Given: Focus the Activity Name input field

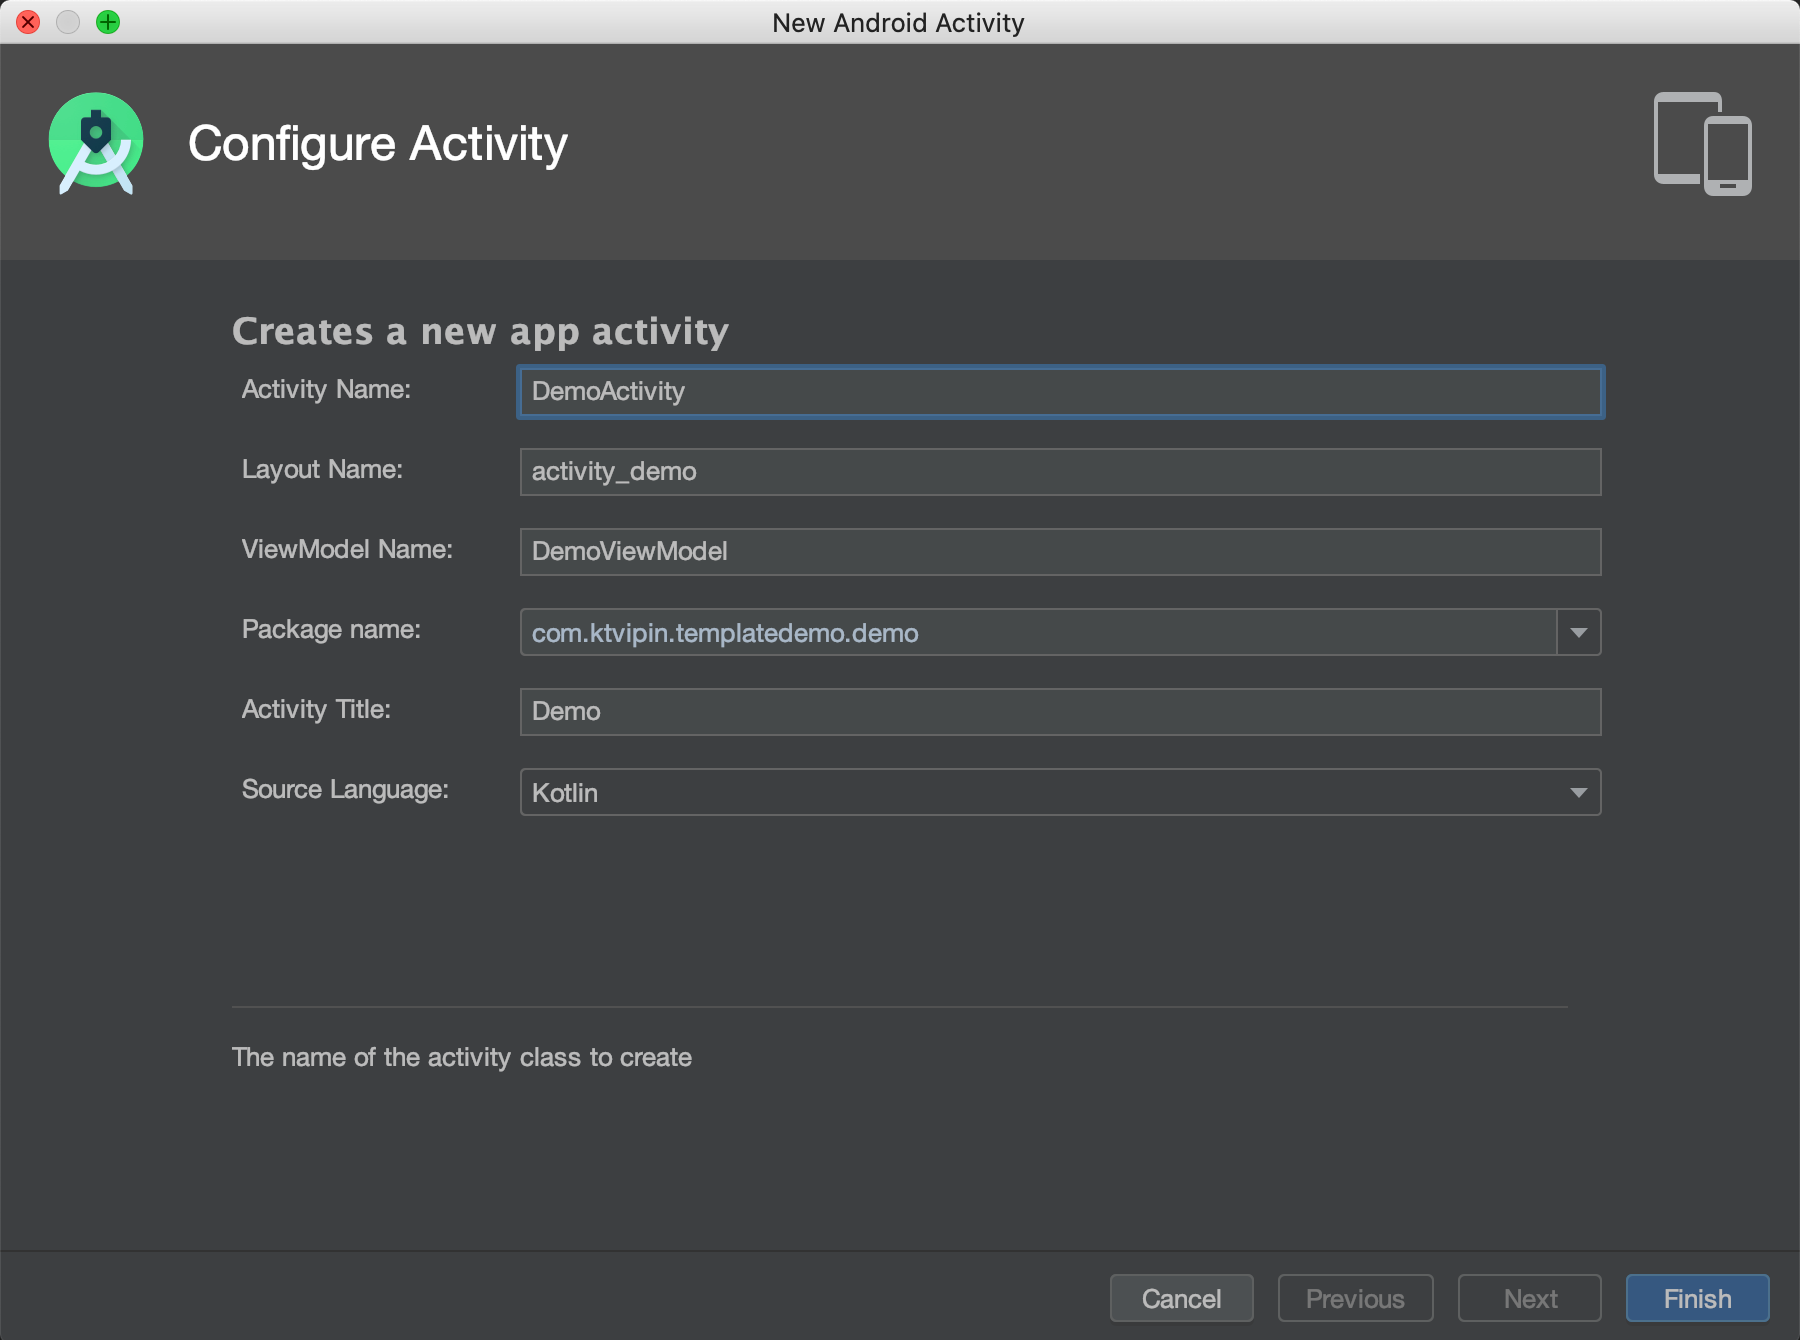Looking at the screenshot, I should click(1060, 392).
